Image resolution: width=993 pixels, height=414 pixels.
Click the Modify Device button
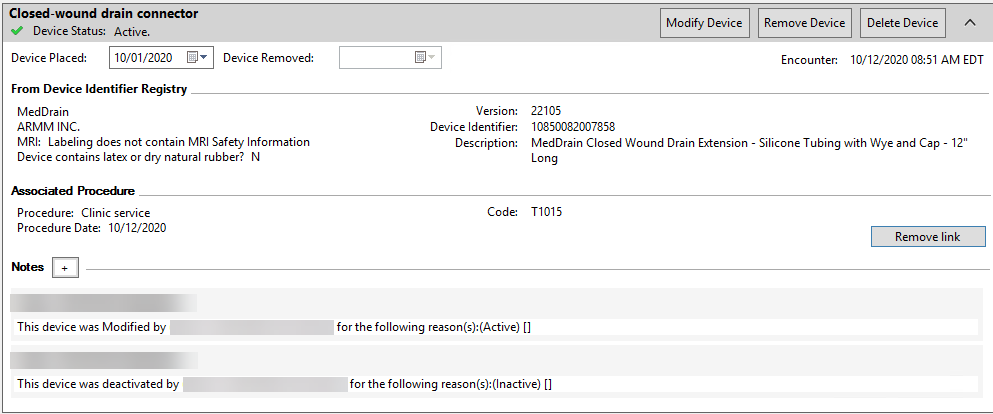tap(704, 23)
